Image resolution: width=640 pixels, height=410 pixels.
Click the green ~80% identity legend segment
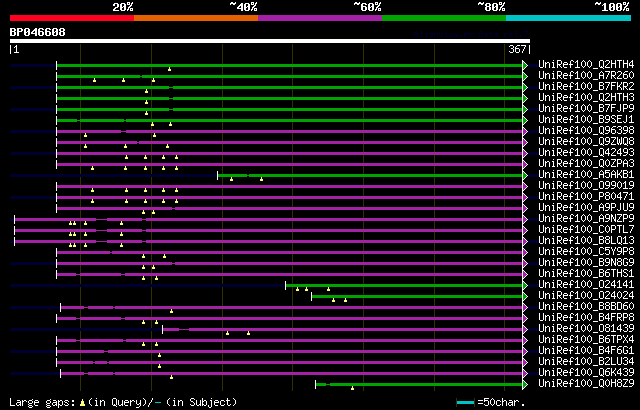[444, 18]
